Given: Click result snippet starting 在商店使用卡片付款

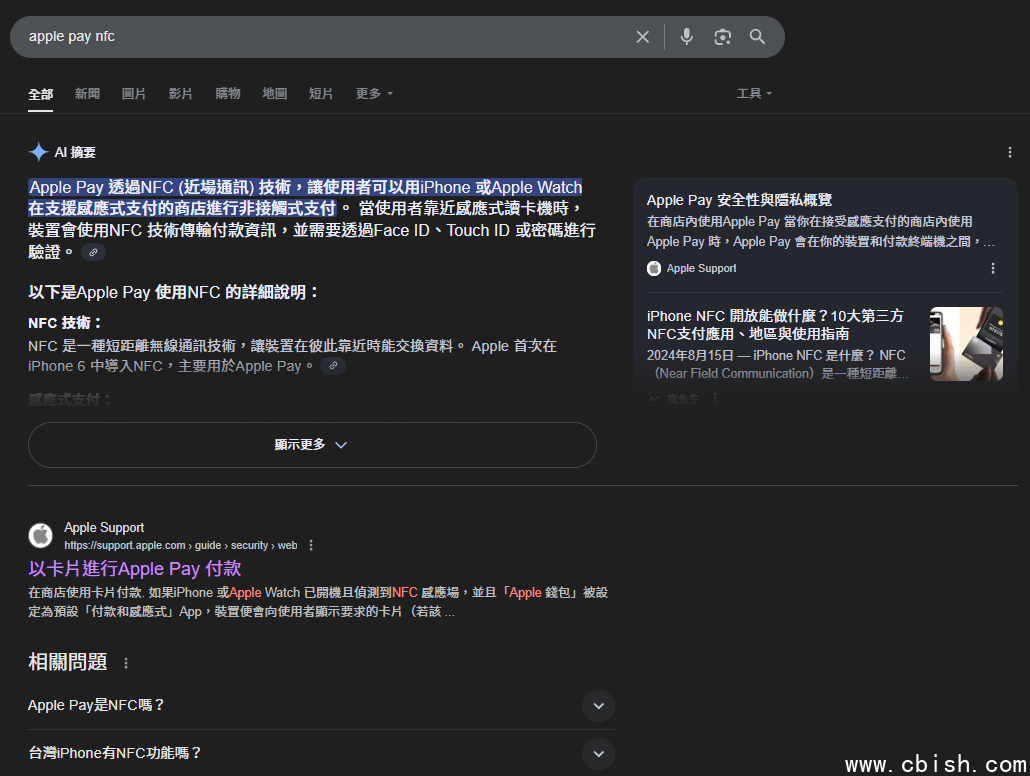Looking at the screenshot, I should tap(318, 602).
